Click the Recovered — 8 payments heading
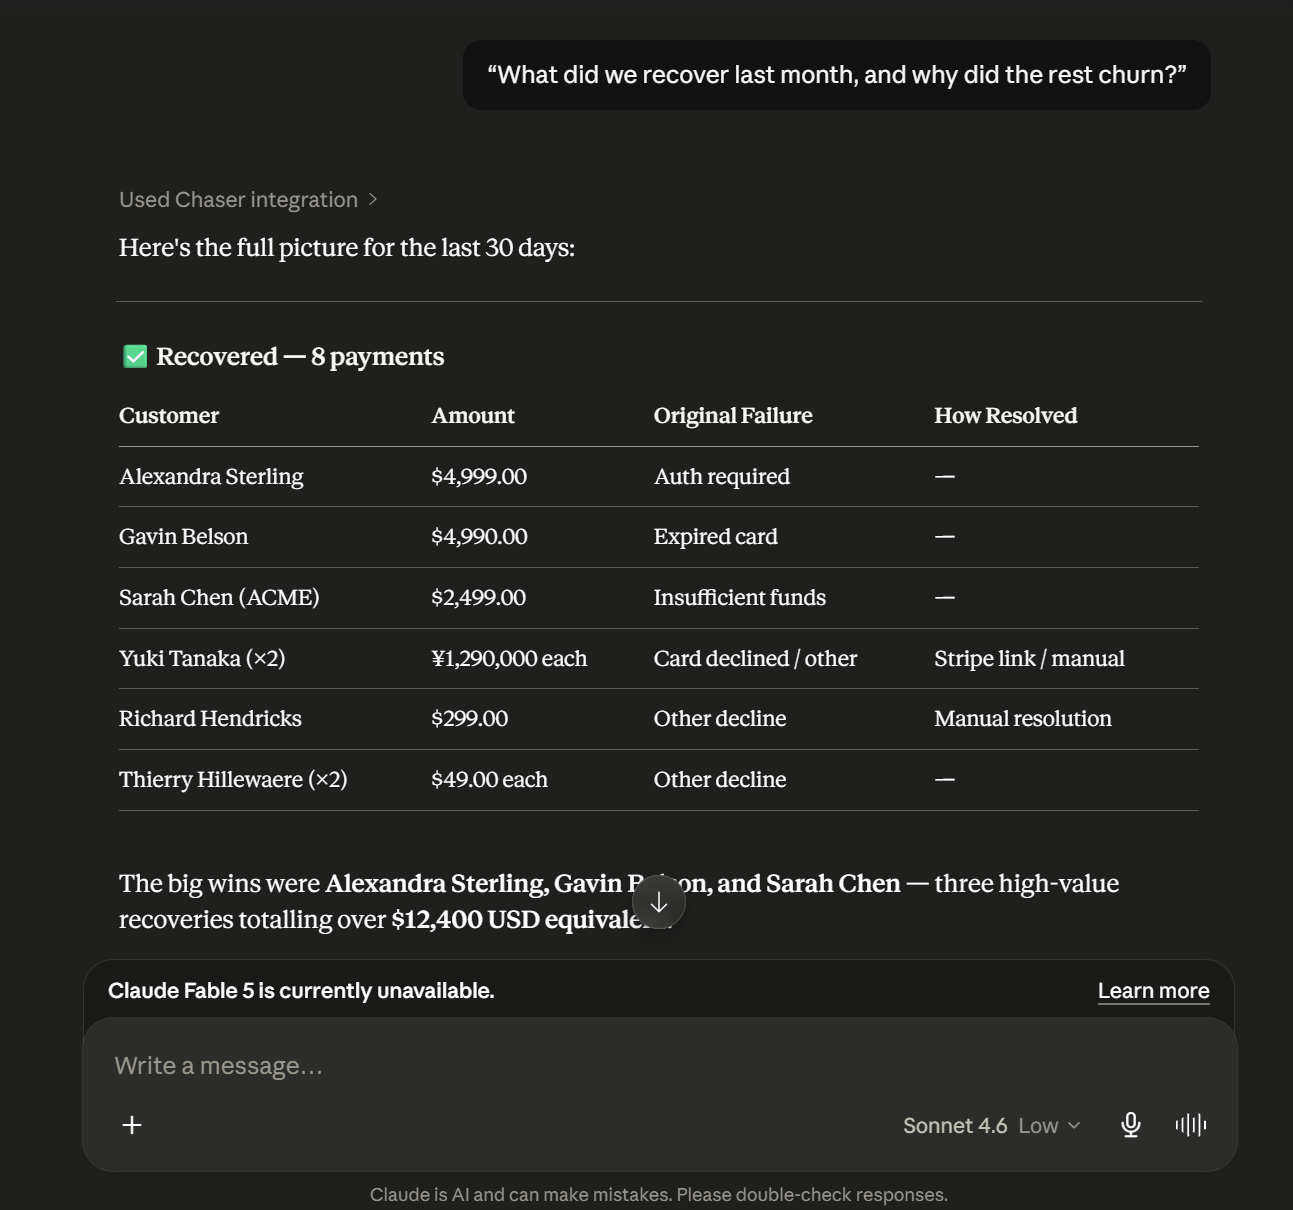Screen dimensions: 1293x1210 (300, 357)
